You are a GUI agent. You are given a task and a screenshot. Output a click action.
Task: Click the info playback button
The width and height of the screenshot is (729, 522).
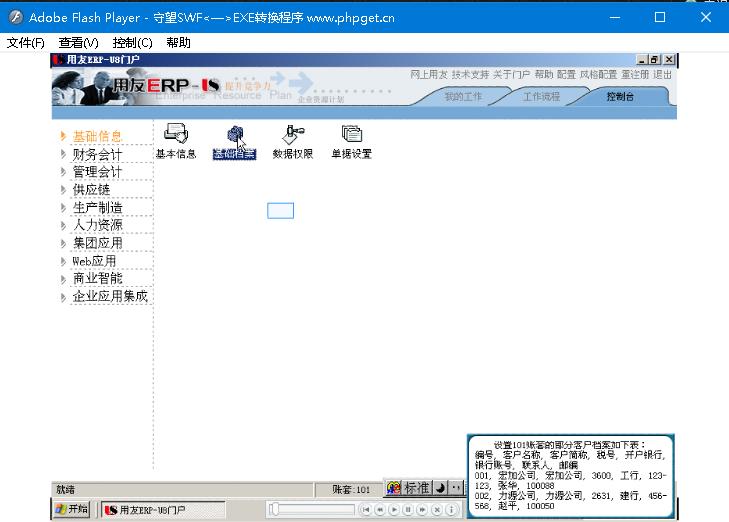(x=451, y=510)
